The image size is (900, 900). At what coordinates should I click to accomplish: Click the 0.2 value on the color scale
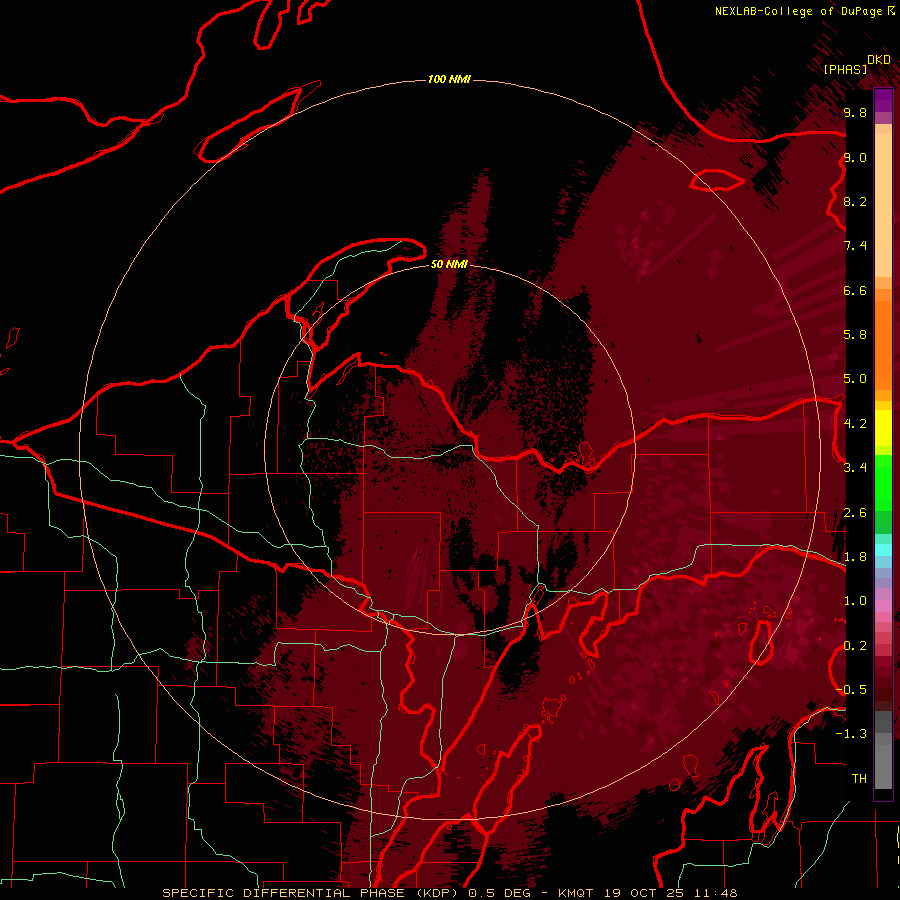tap(855, 646)
